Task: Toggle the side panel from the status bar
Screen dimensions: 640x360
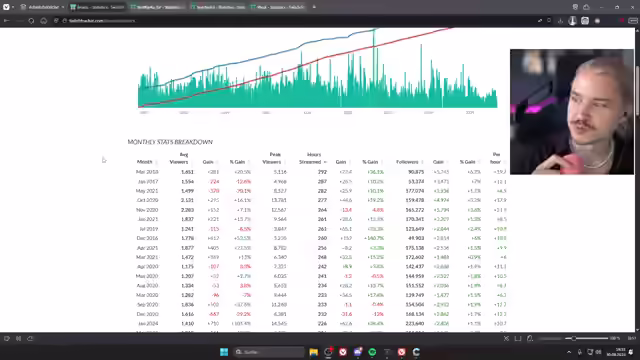Action: tap(7, 338)
